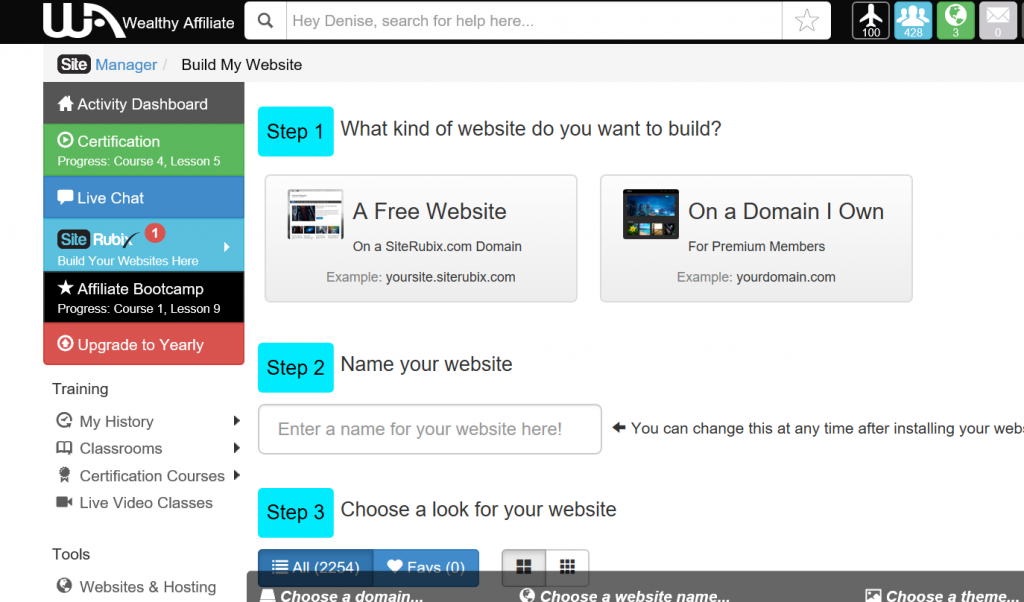Expand the SiteRubix submenu arrow
The height and width of the screenshot is (602, 1024).
tap(227, 247)
